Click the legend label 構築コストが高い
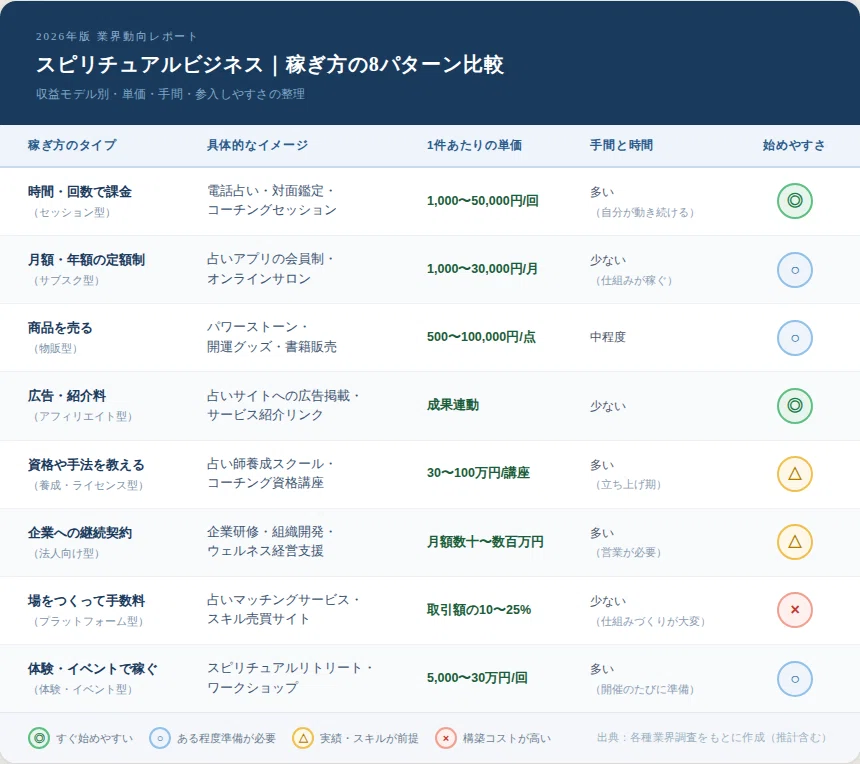 click(507, 739)
